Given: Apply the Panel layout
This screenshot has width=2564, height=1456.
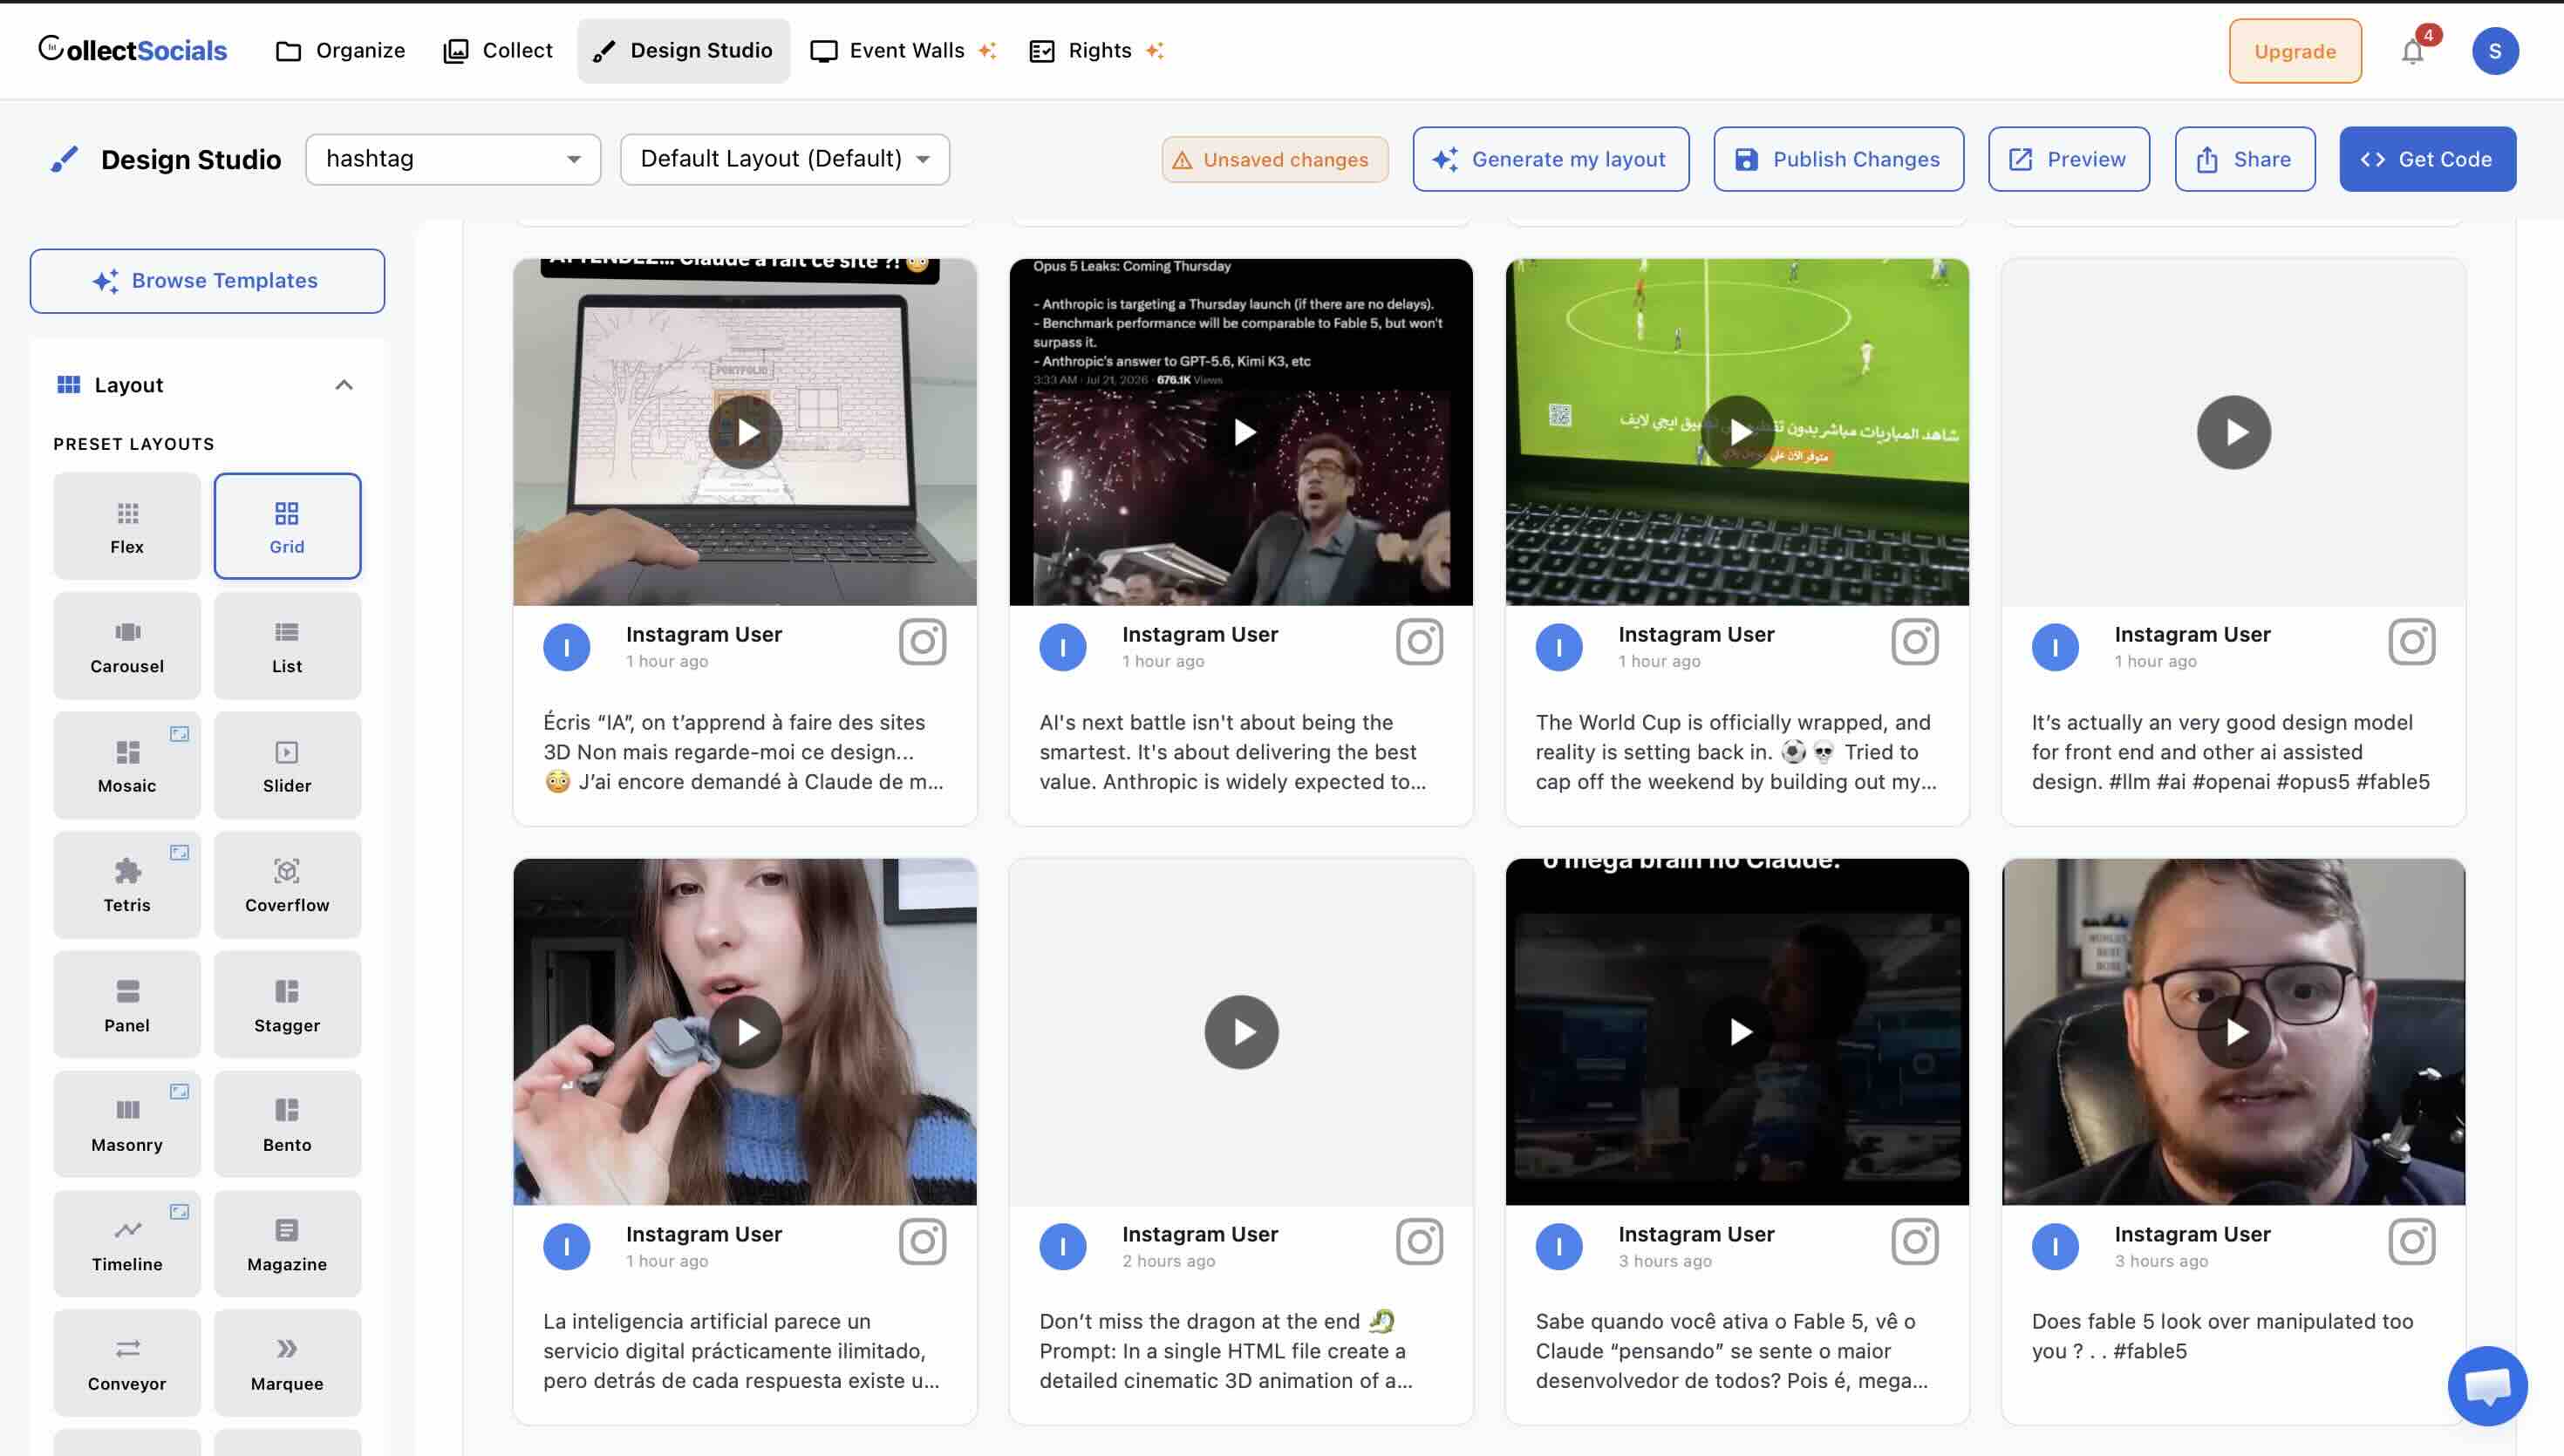Looking at the screenshot, I should (127, 1005).
